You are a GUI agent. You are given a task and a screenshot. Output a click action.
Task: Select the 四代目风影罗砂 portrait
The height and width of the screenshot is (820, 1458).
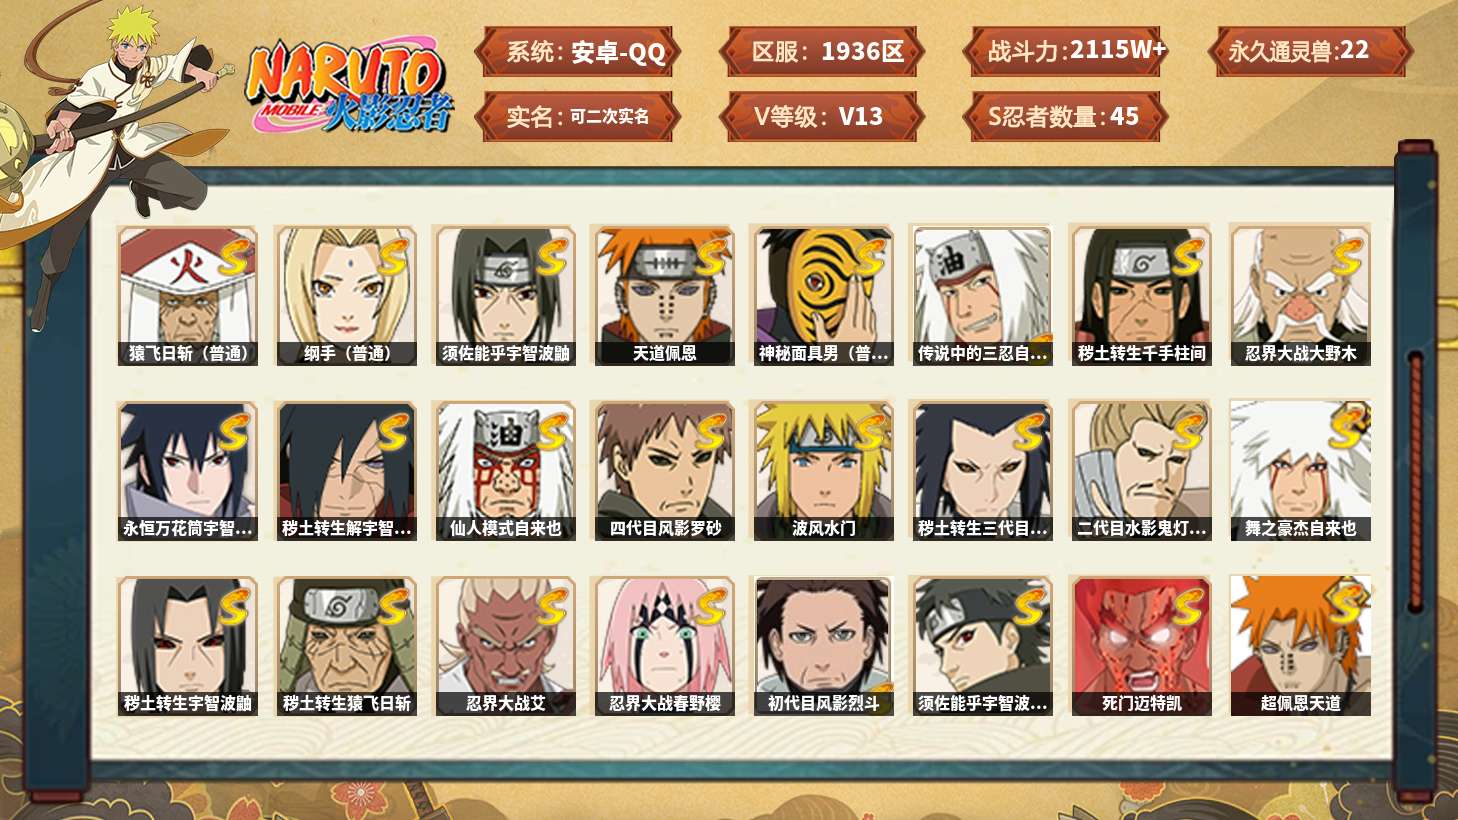tap(664, 471)
